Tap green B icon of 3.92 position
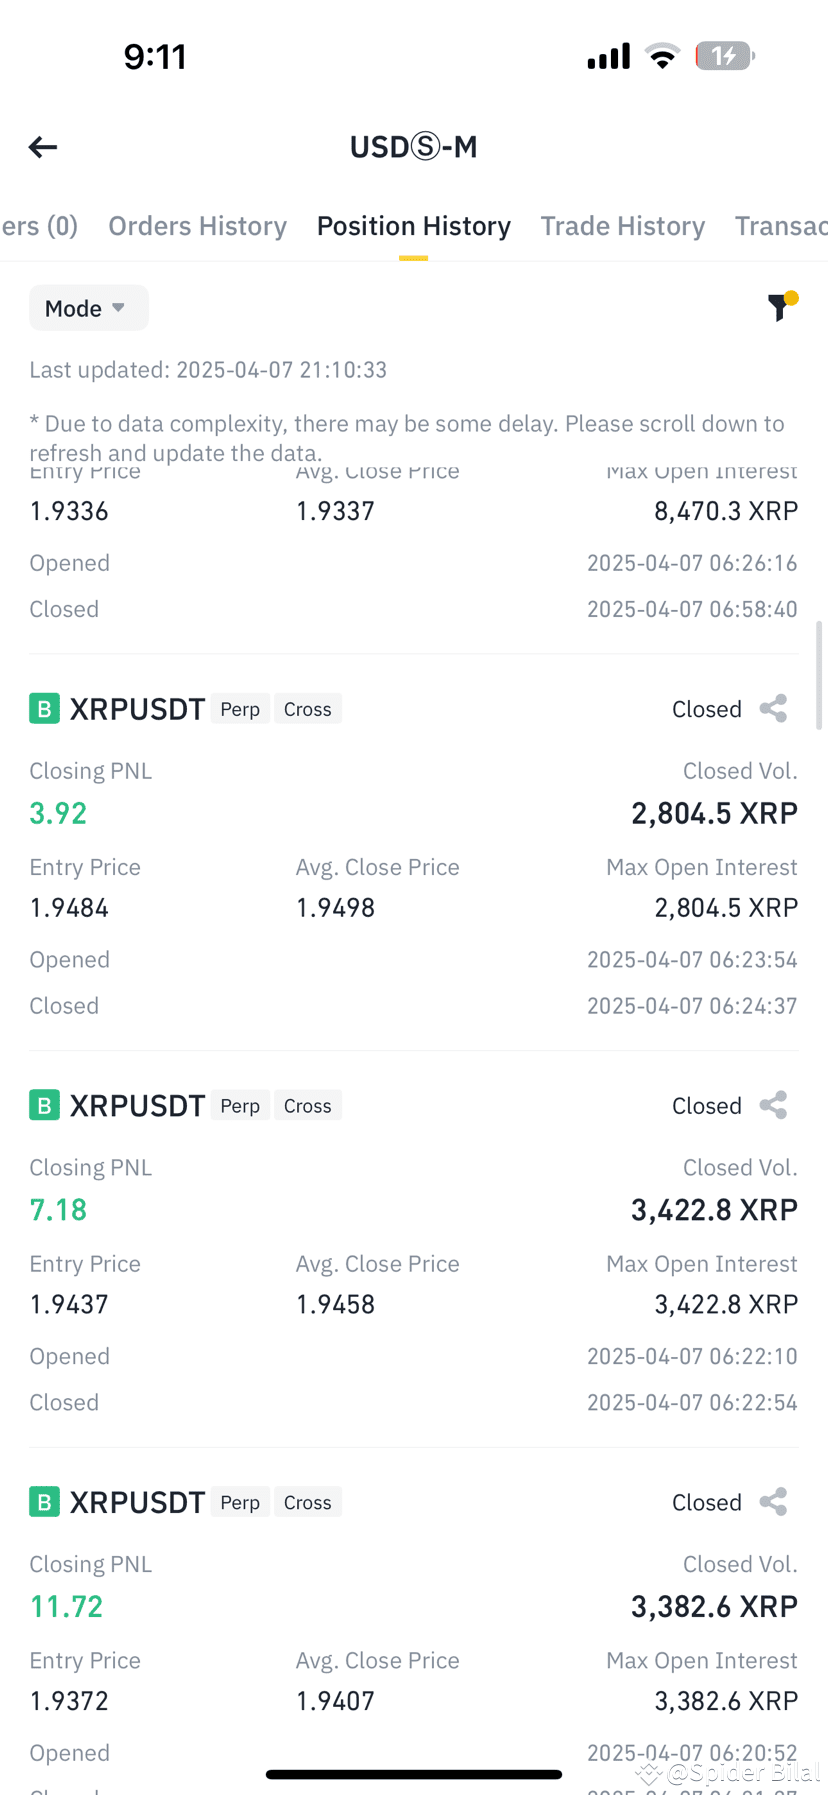828x1795 pixels. point(44,709)
